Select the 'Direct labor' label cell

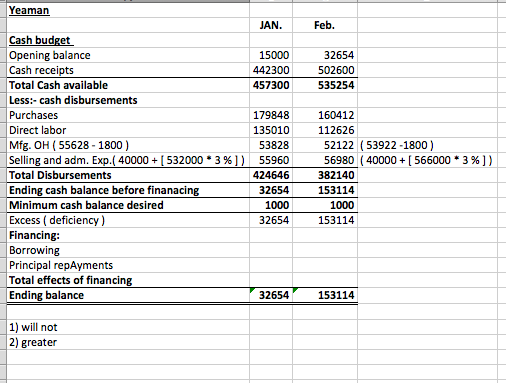[x=128, y=130]
